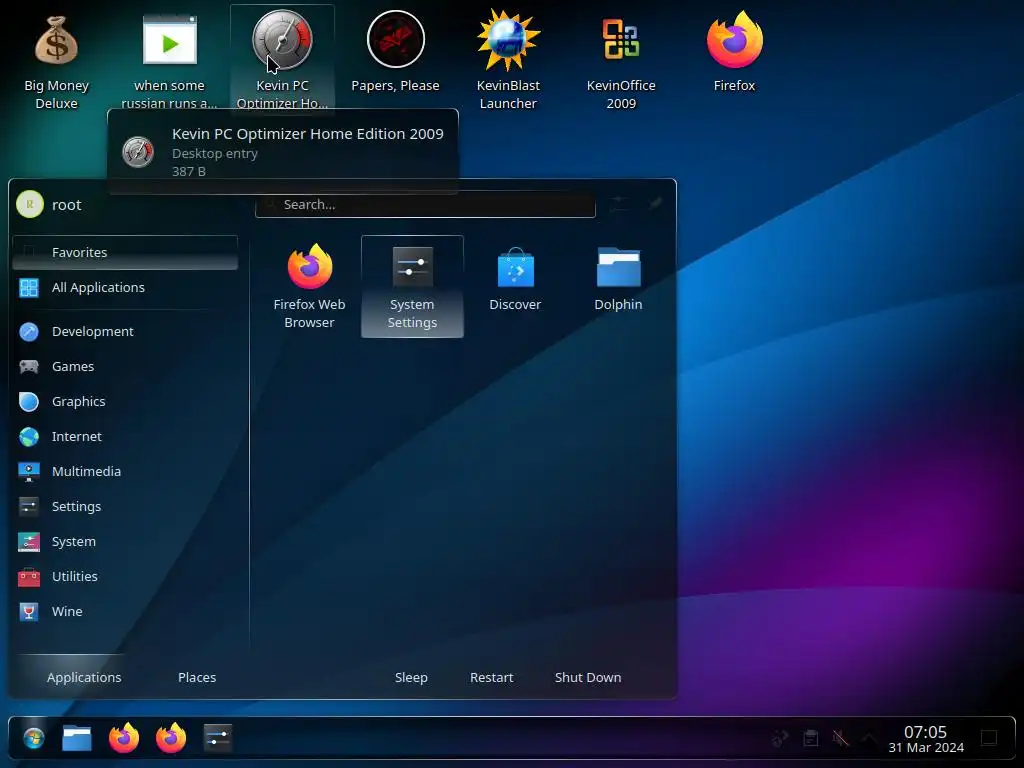
Task: Click the first Firefox taskbar icon
Action: (124, 739)
